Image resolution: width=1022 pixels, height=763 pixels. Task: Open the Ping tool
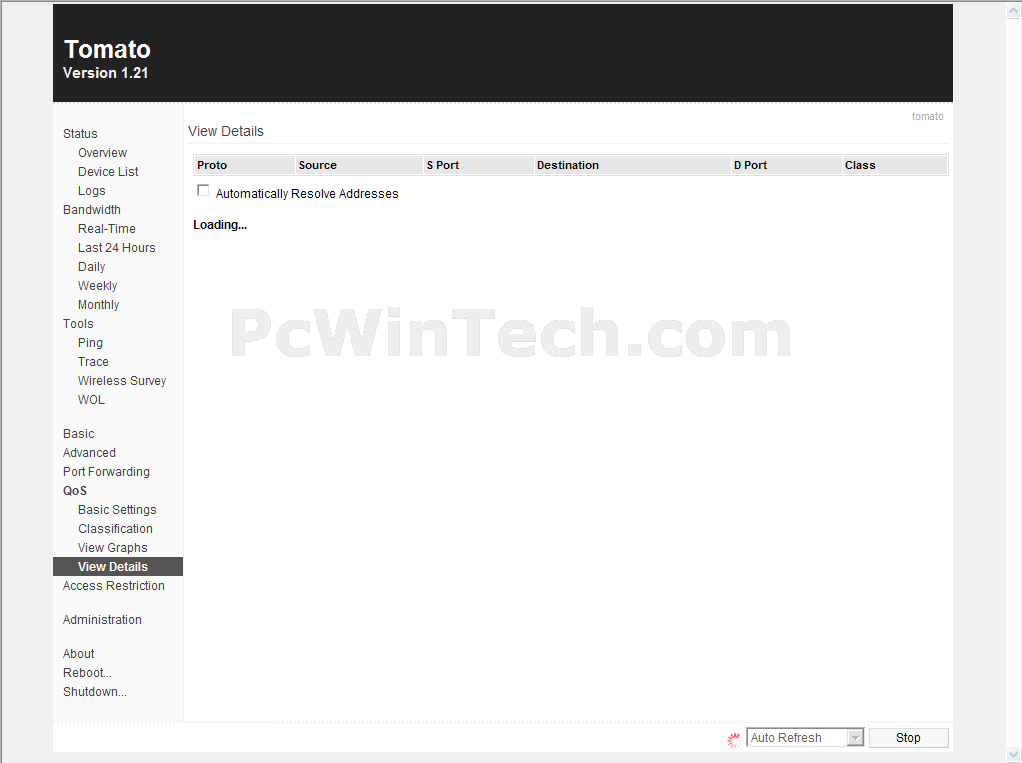coord(90,343)
